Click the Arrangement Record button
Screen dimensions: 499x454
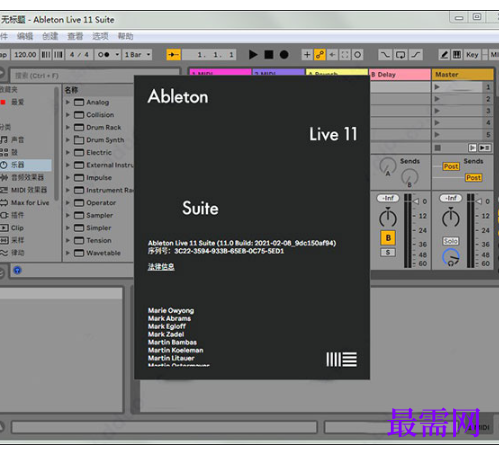coord(284,55)
